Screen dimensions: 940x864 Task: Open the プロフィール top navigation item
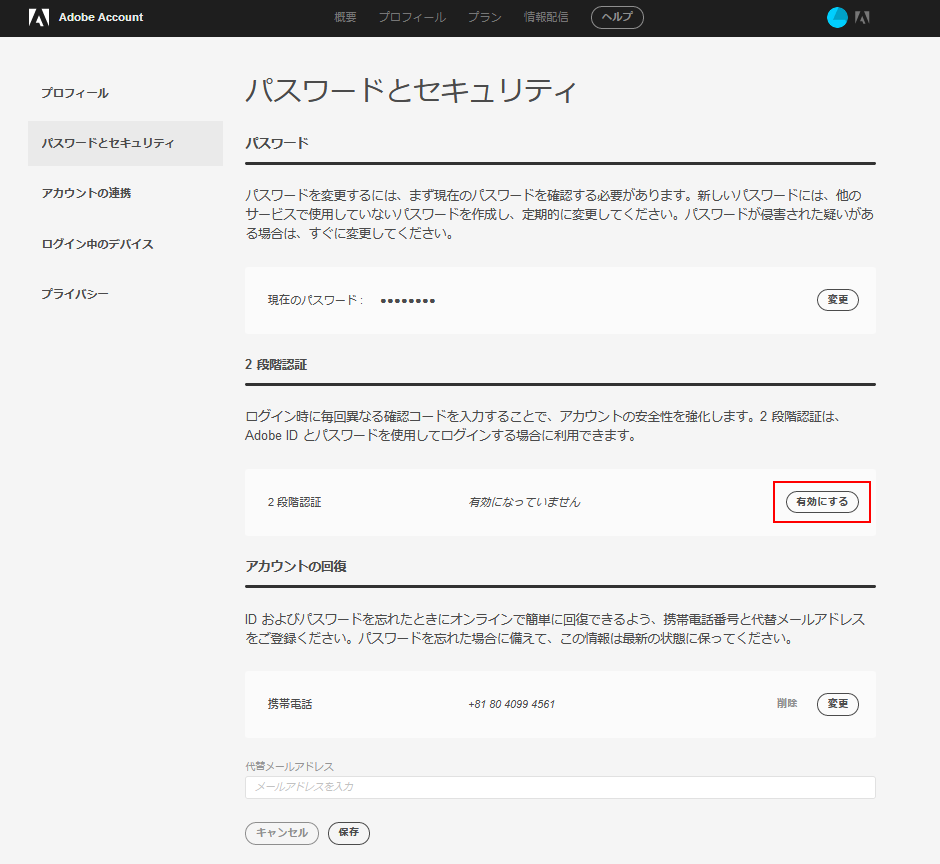(x=412, y=17)
